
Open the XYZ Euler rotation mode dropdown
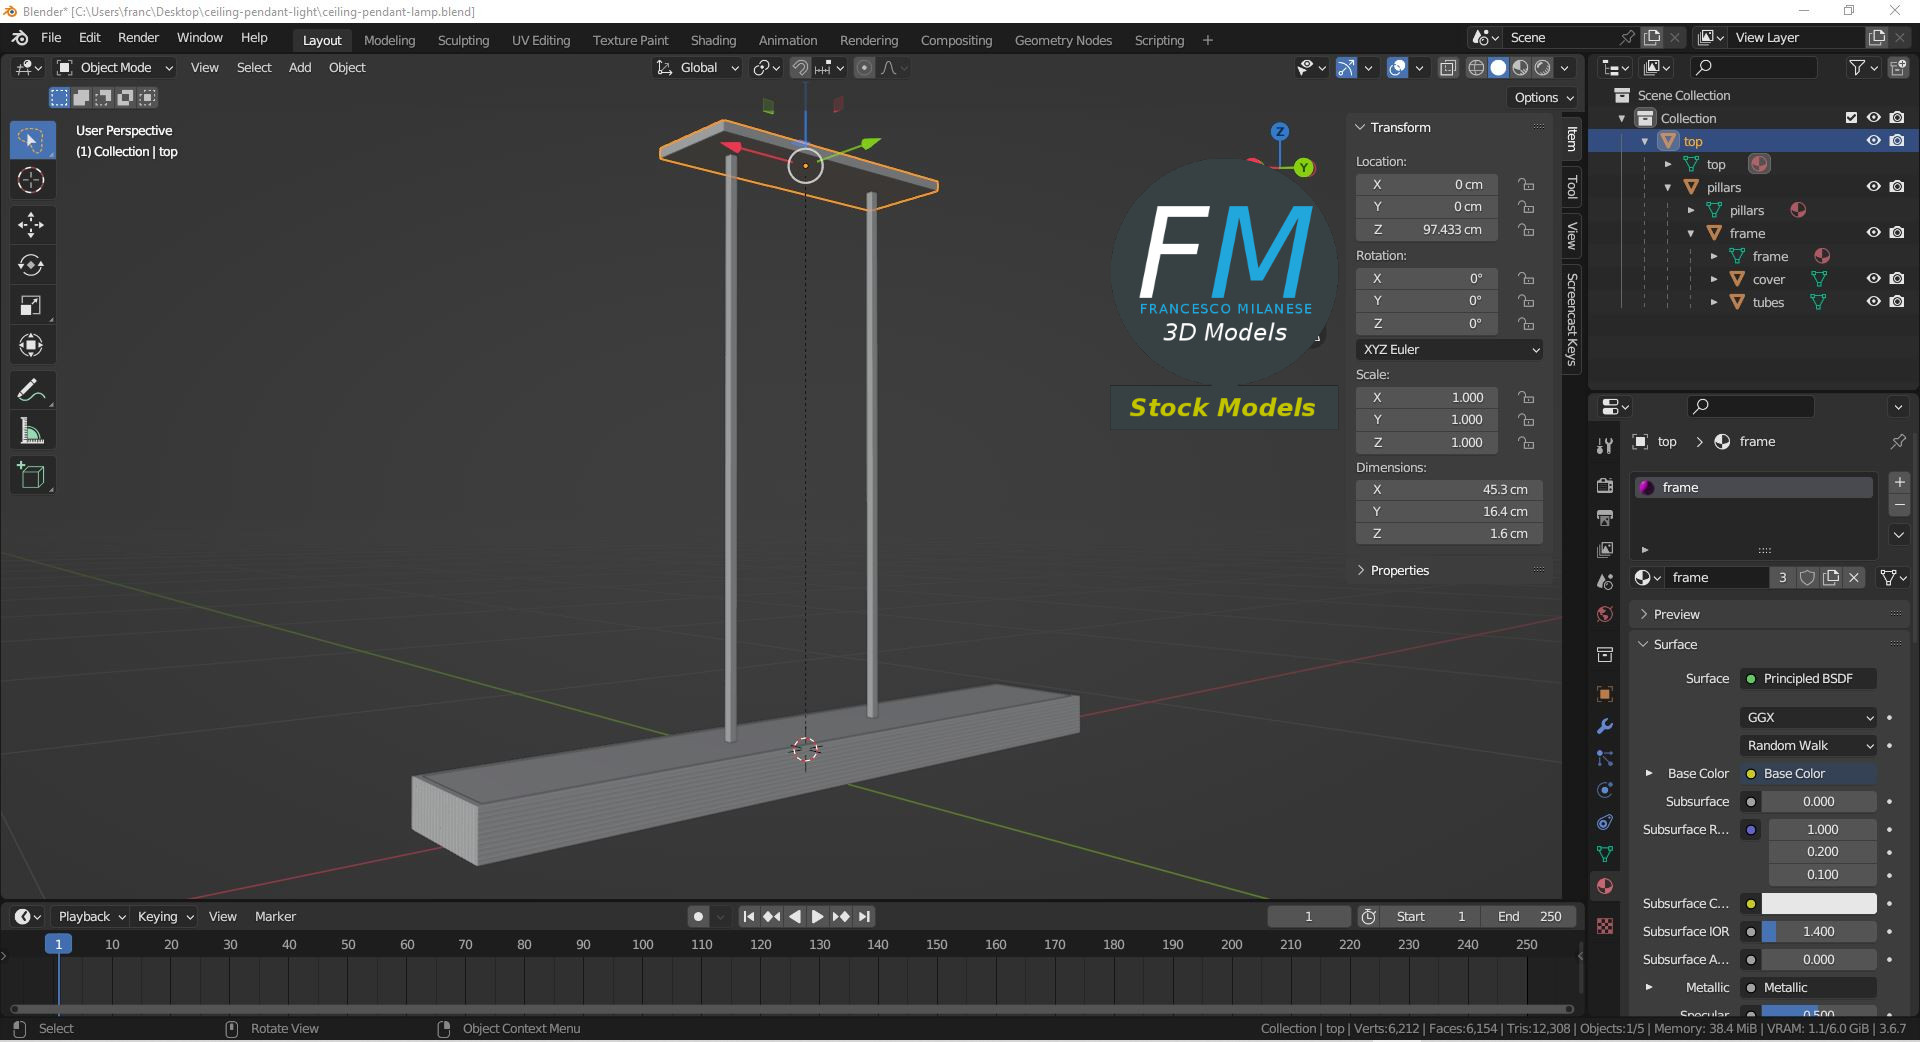click(1449, 349)
